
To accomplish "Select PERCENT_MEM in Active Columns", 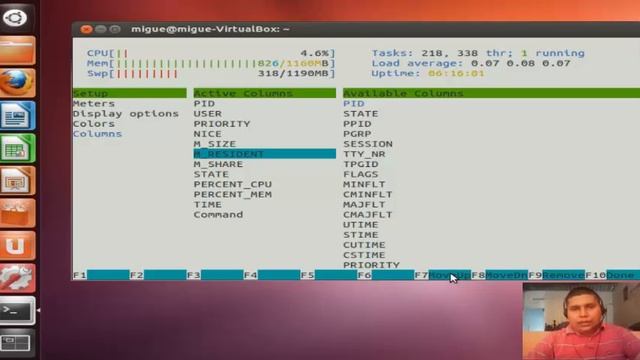I will coord(233,194).
